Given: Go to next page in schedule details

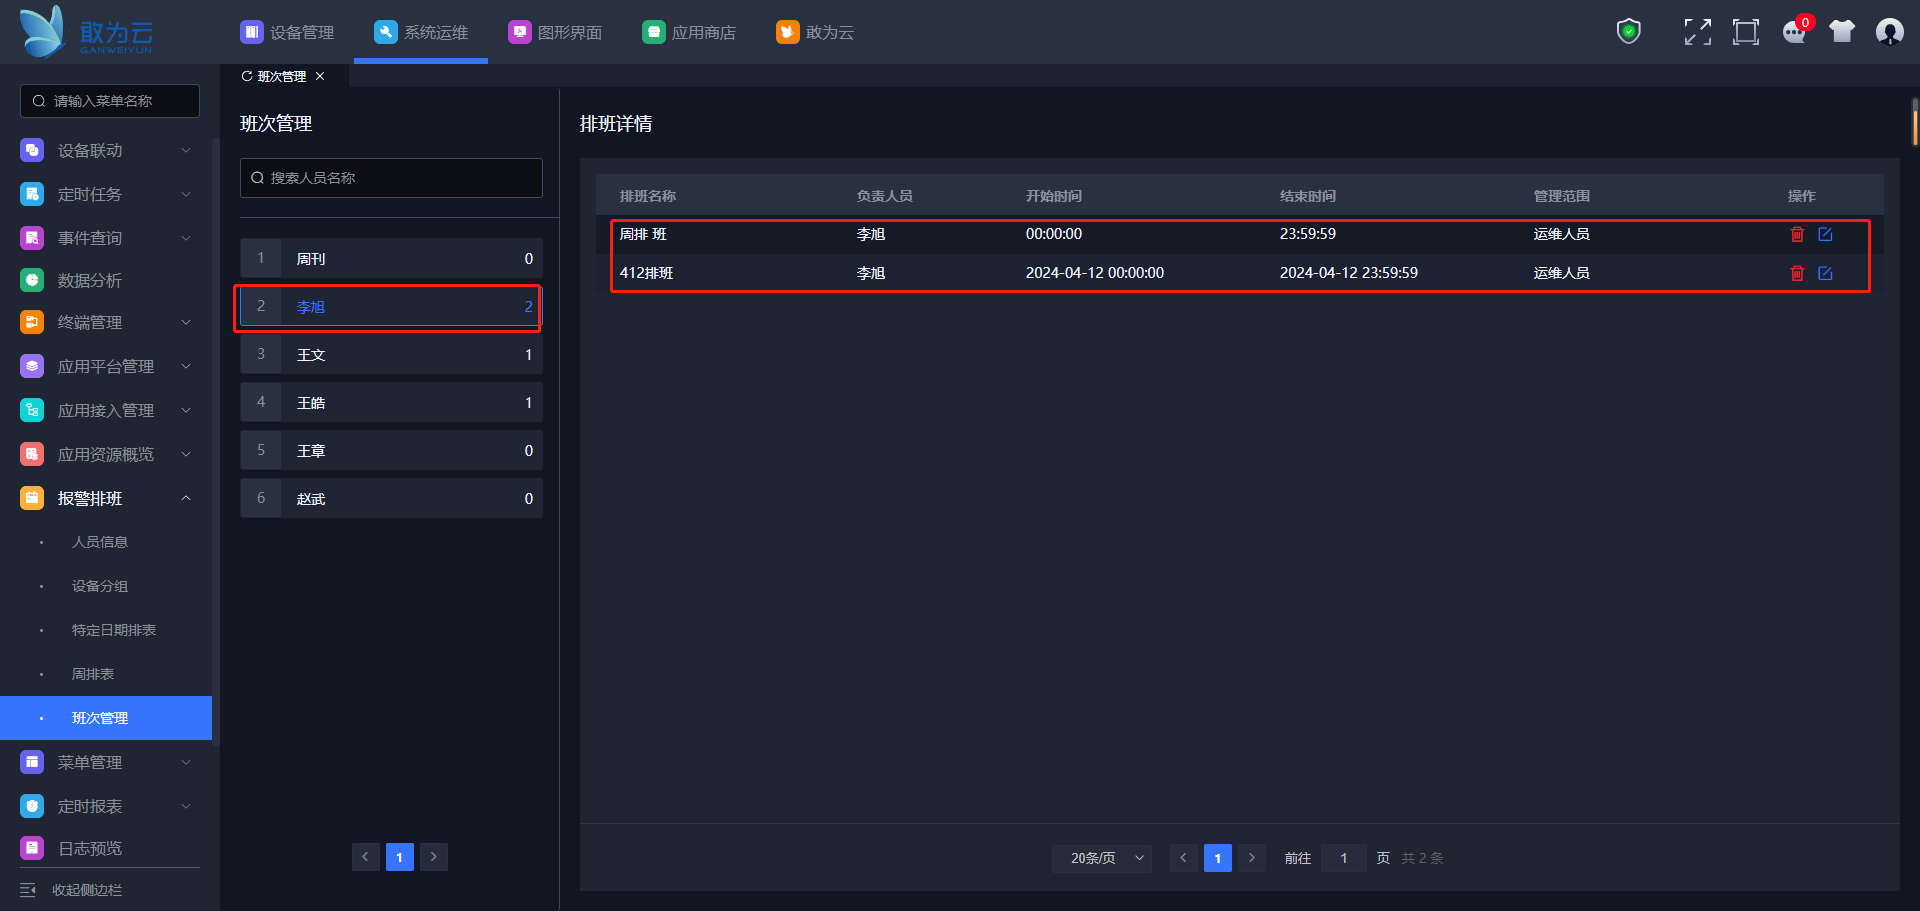Looking at the screenshot, I should click(x=1251, y=858).
